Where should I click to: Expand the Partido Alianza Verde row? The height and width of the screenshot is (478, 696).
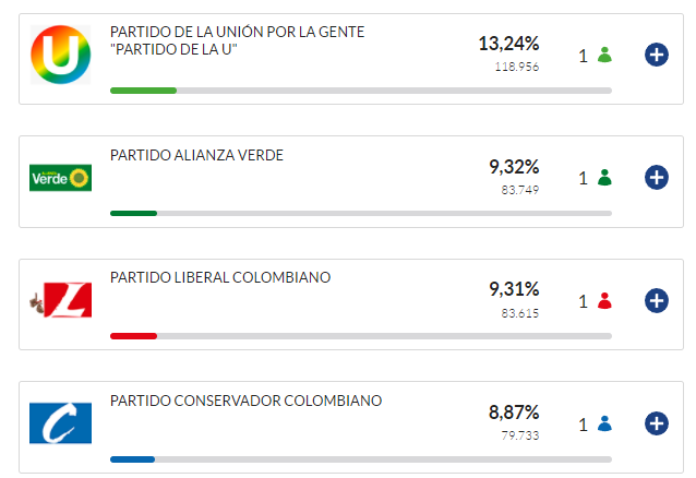(x=656, y=178)
